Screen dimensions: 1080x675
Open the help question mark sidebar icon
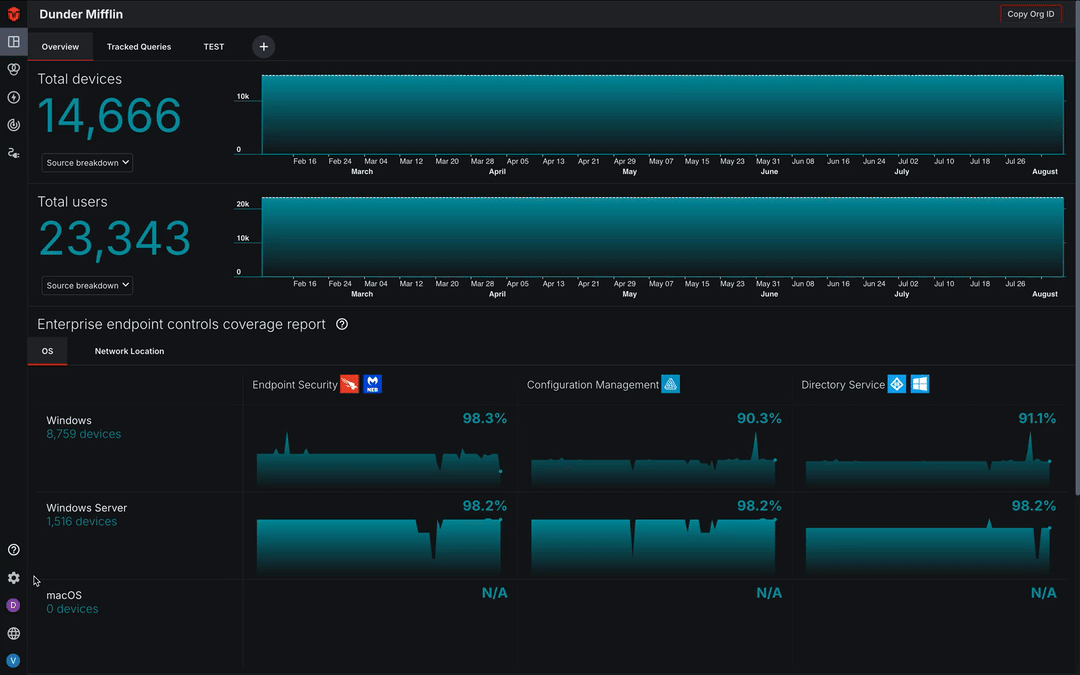click(x=13, y=550)
